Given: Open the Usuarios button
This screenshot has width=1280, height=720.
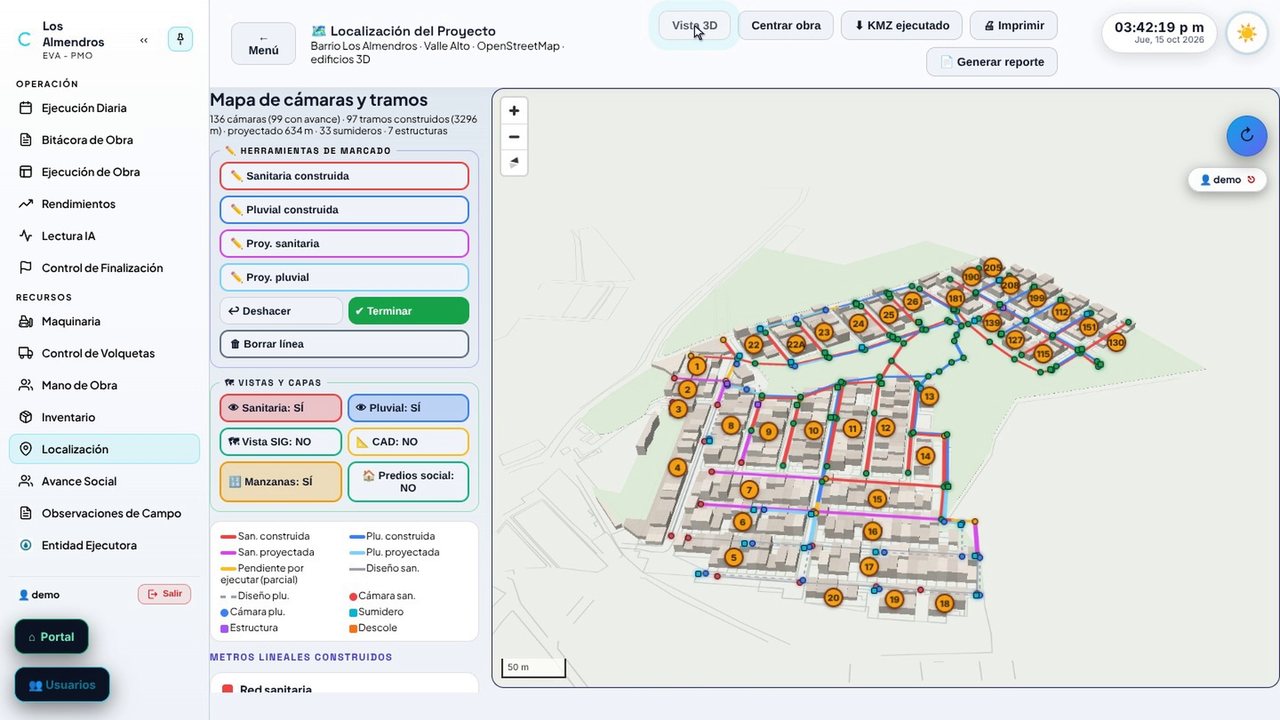Looking at the screenshot, I should (62, 685).
